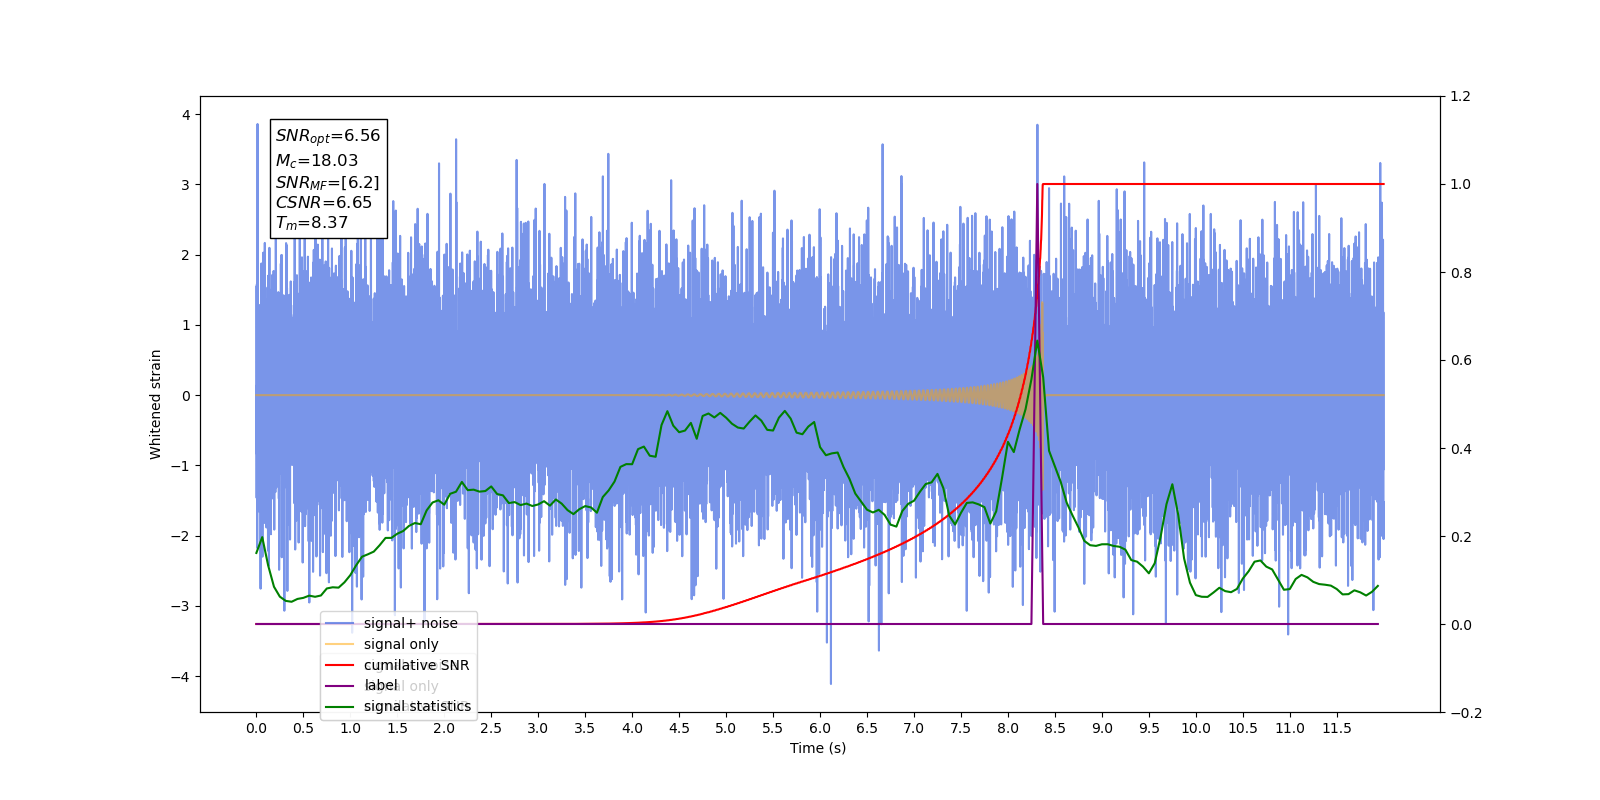The height and width of the screenshot is (800, 1600).
Task: Click the 0.6 tick on right axis
Action: [x=1460, y=360]
